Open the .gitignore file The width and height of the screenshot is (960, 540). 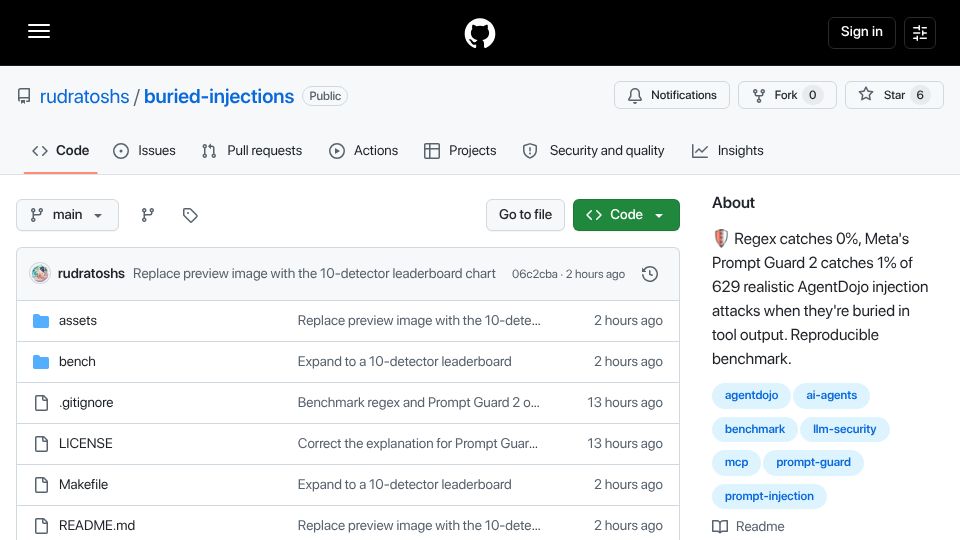click(x=86, y=403)
